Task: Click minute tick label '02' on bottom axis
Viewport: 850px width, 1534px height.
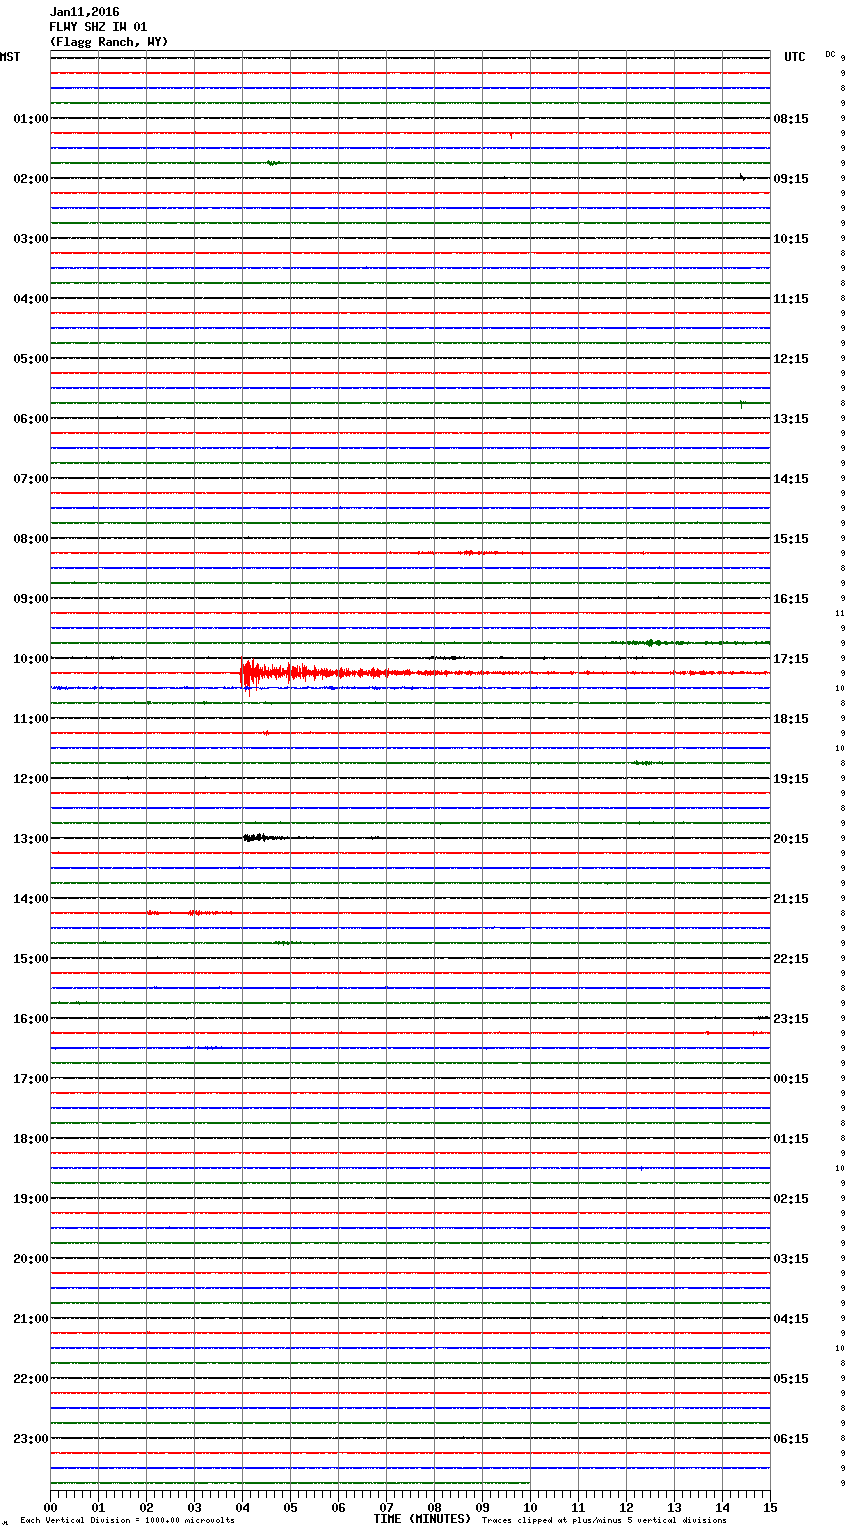Action: pyautogui.click(x=146, y=1506)
